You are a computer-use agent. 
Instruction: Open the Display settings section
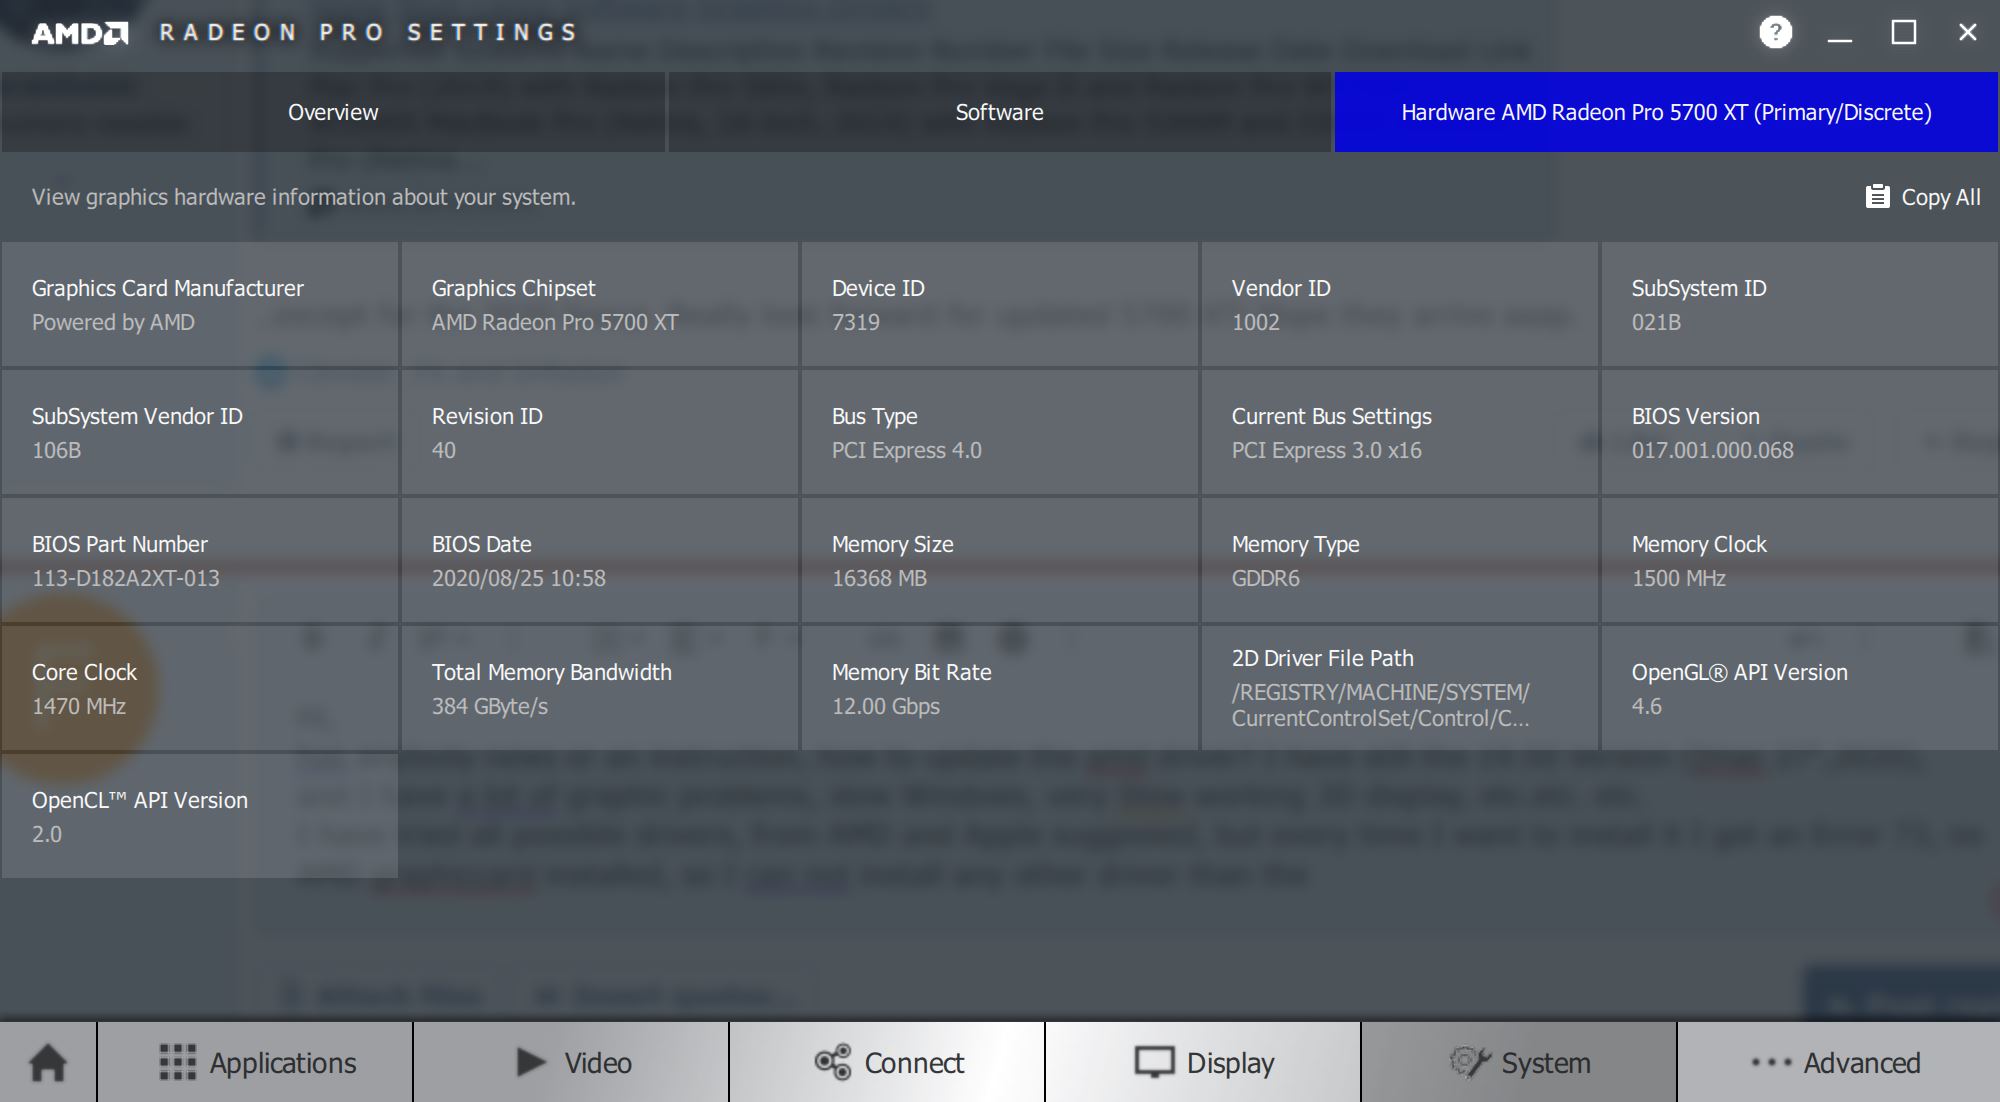point(1203,1062)
